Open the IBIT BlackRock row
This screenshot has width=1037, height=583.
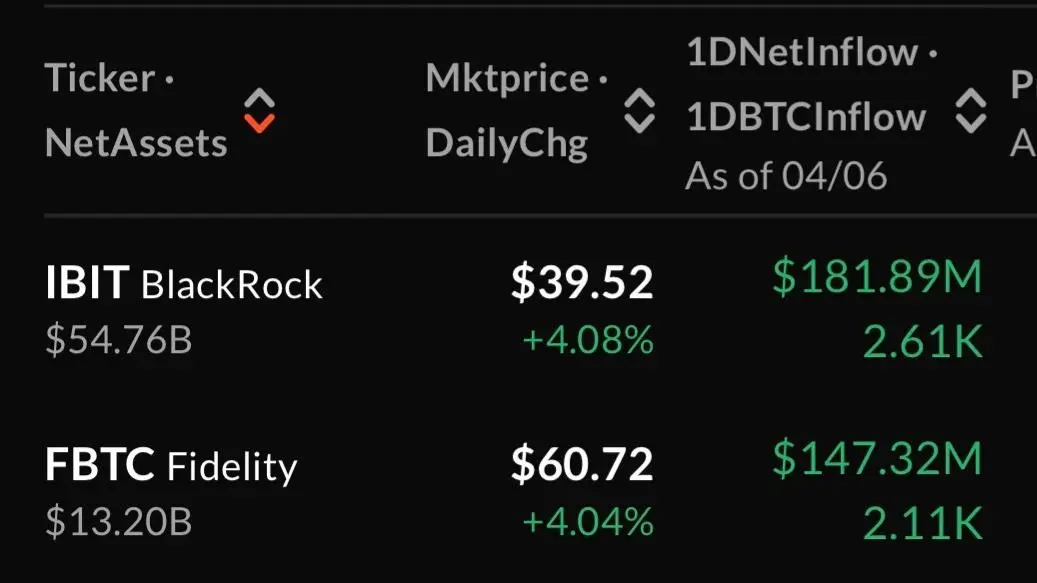tap(515, 309)
